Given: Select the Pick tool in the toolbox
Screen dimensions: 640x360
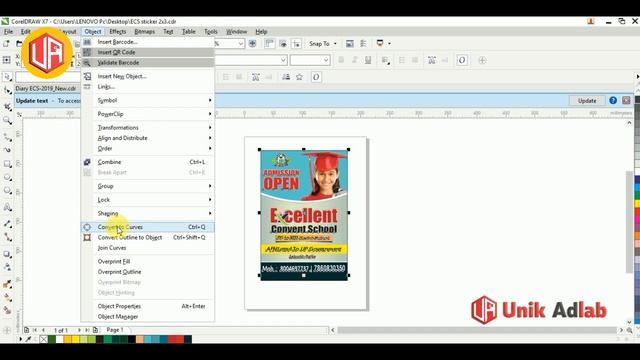Looking at the screenshot, I should 7,77.
